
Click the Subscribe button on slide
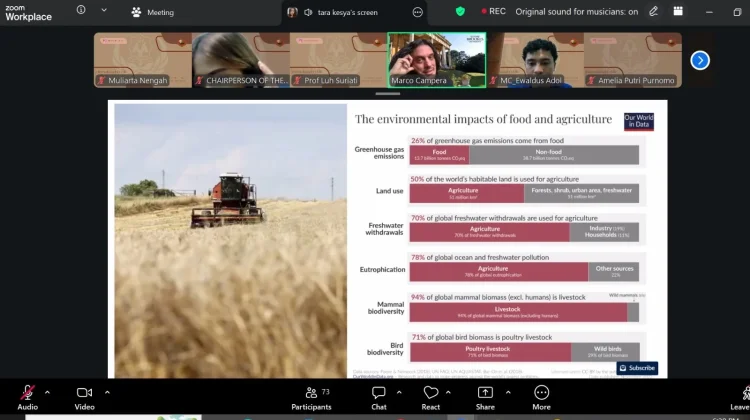pos(637,368)
